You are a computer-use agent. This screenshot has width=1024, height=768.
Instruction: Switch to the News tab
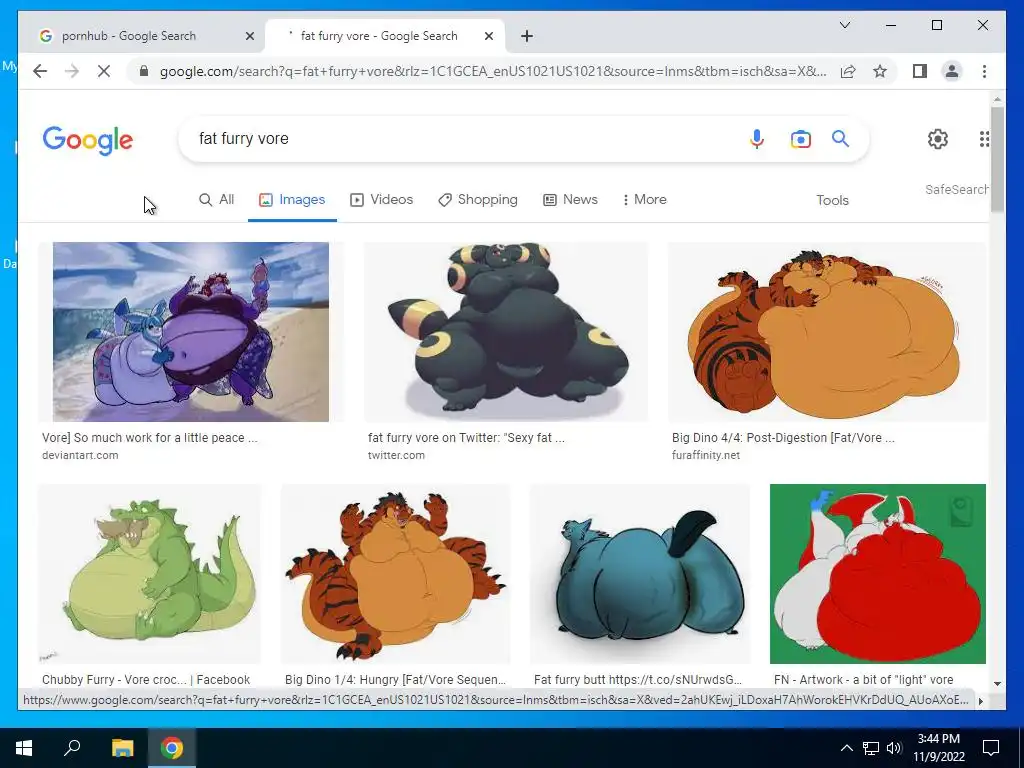[x=570, y=200]
